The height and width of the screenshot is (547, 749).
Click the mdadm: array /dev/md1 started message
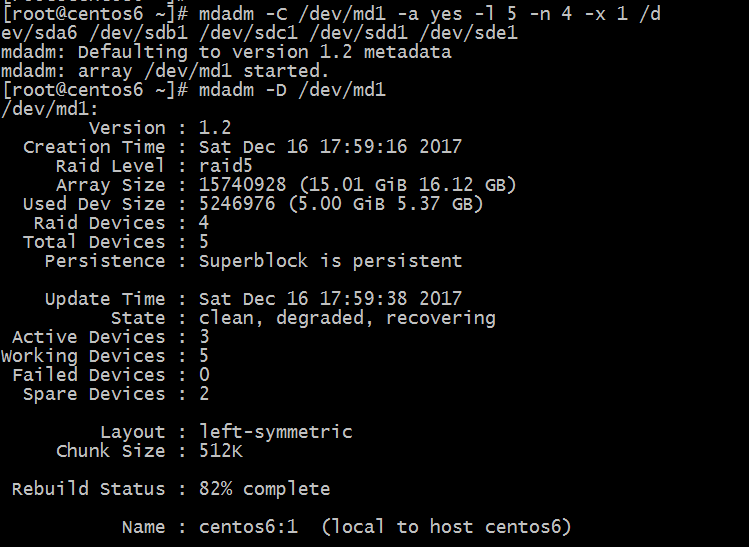coord(165,71)
